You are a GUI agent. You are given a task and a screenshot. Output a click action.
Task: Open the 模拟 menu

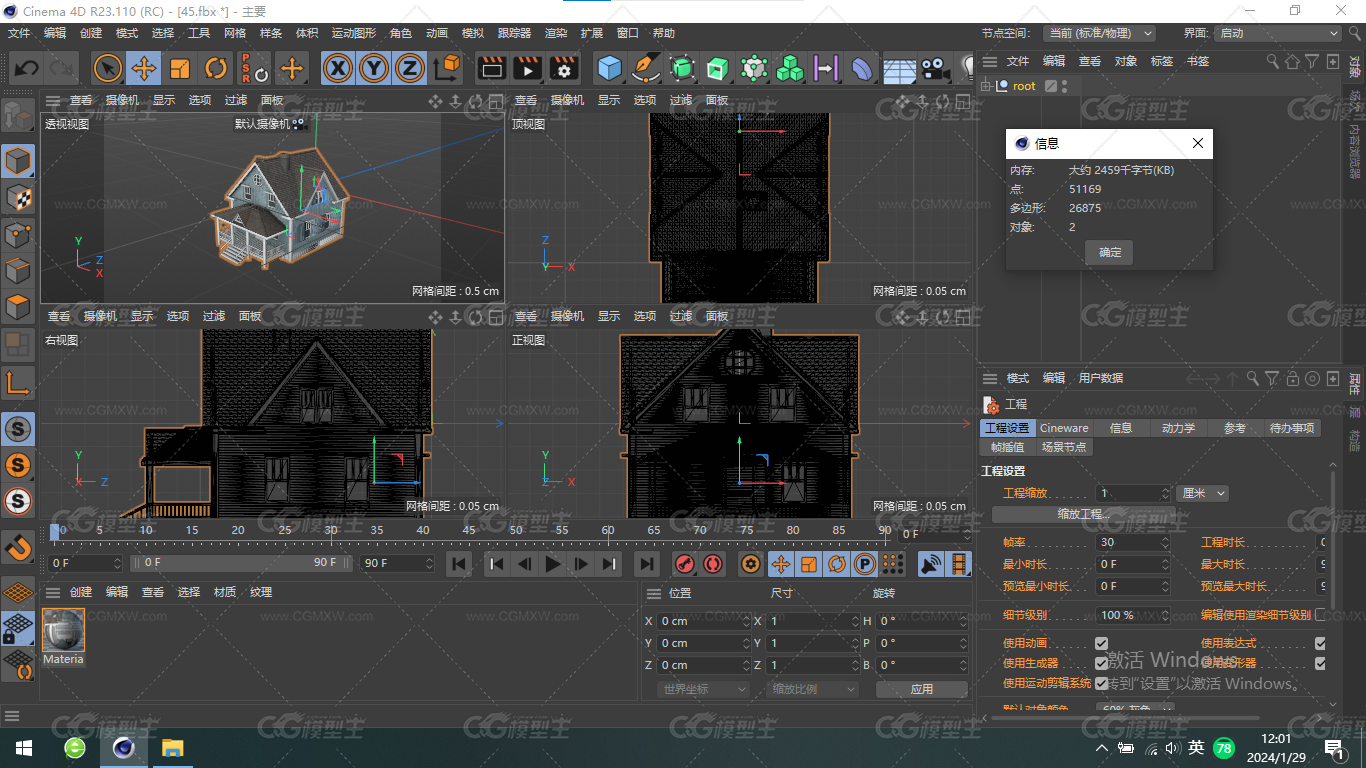pyautogui.click(x=473, y=33)
